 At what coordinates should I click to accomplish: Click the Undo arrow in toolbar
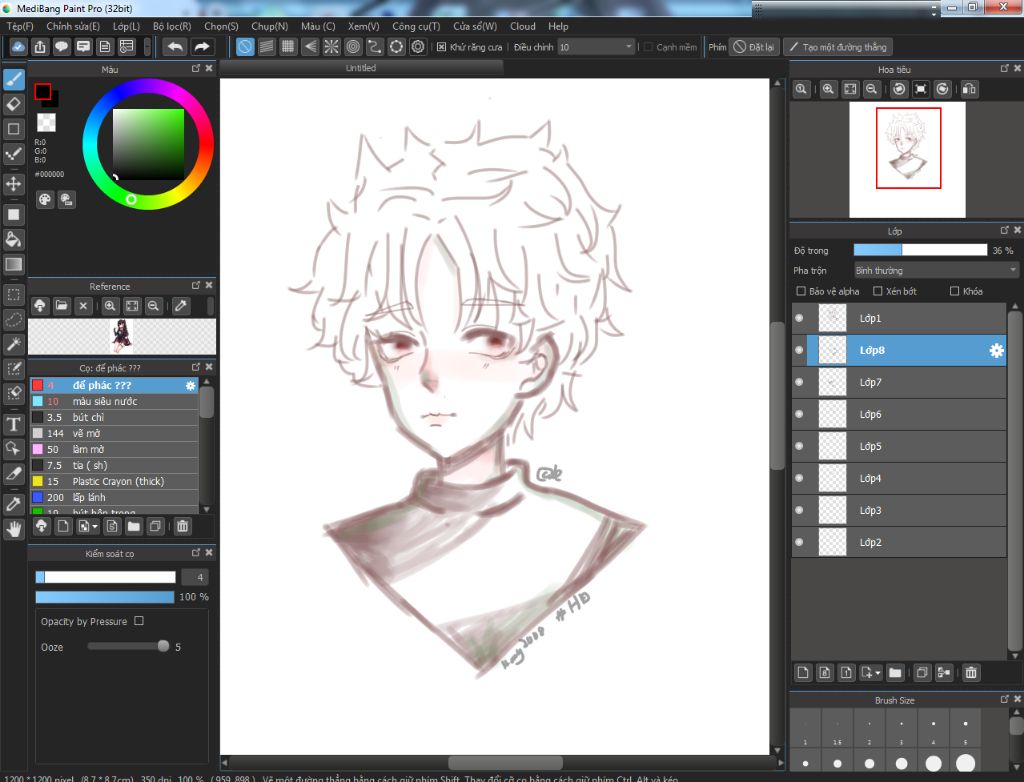(175, 47)
